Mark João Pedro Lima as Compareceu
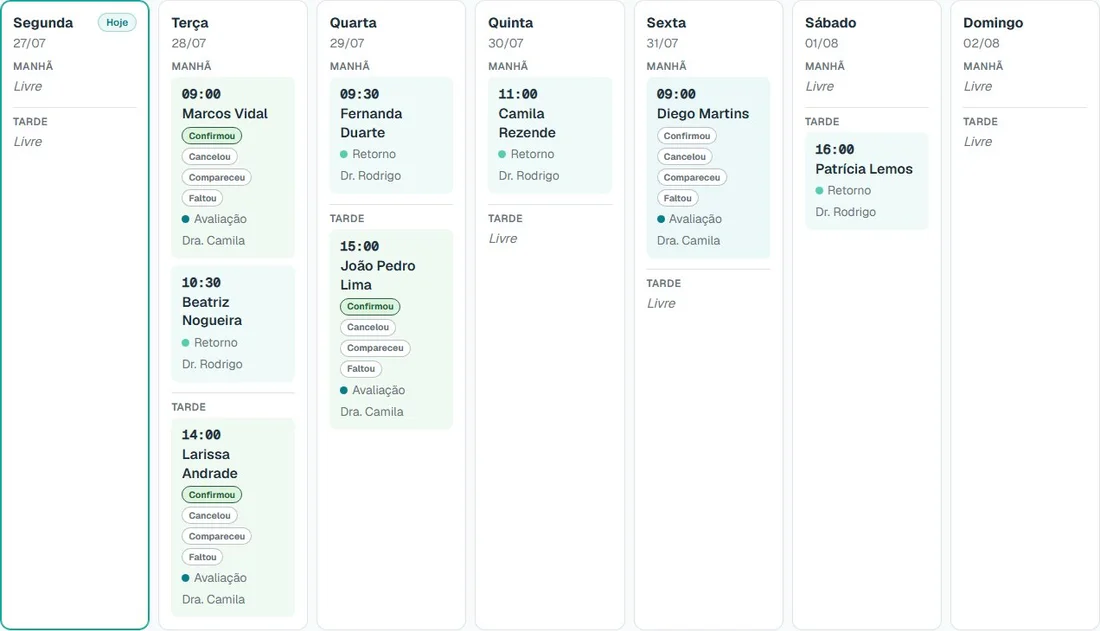The image size is (1100, 631). coord(375,347)
